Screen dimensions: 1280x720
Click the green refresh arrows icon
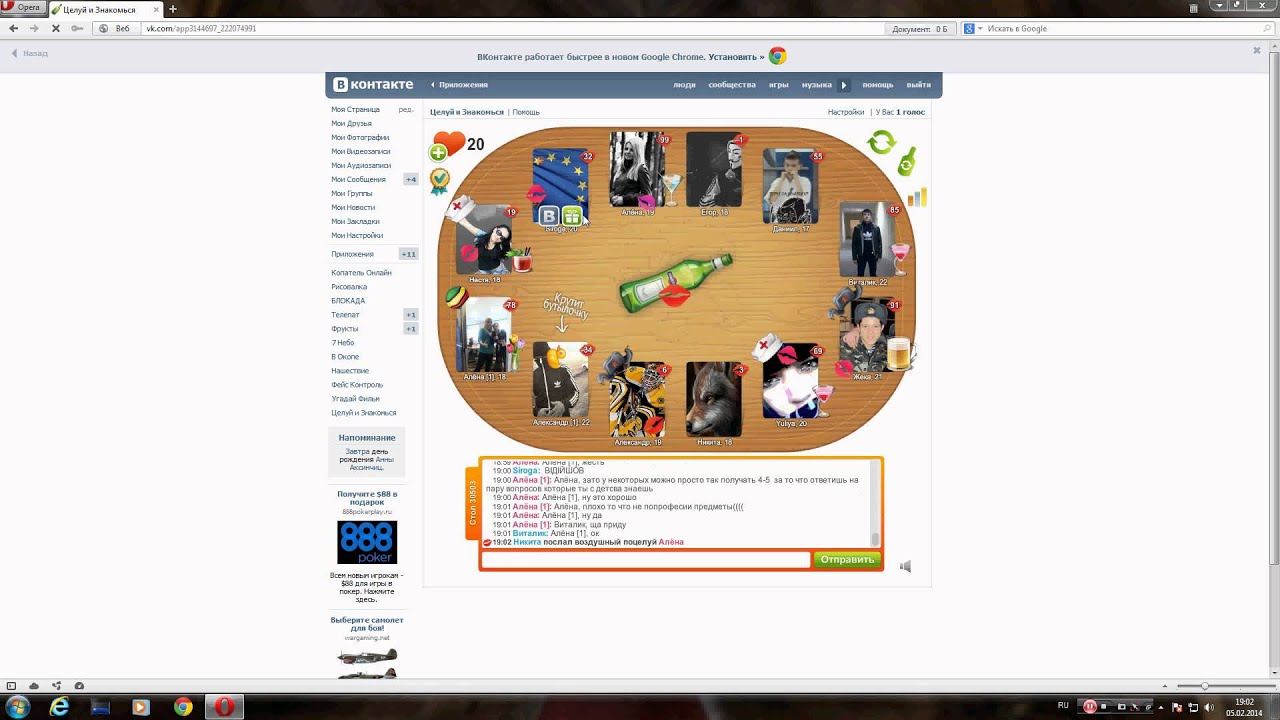[x=881, y=142]
